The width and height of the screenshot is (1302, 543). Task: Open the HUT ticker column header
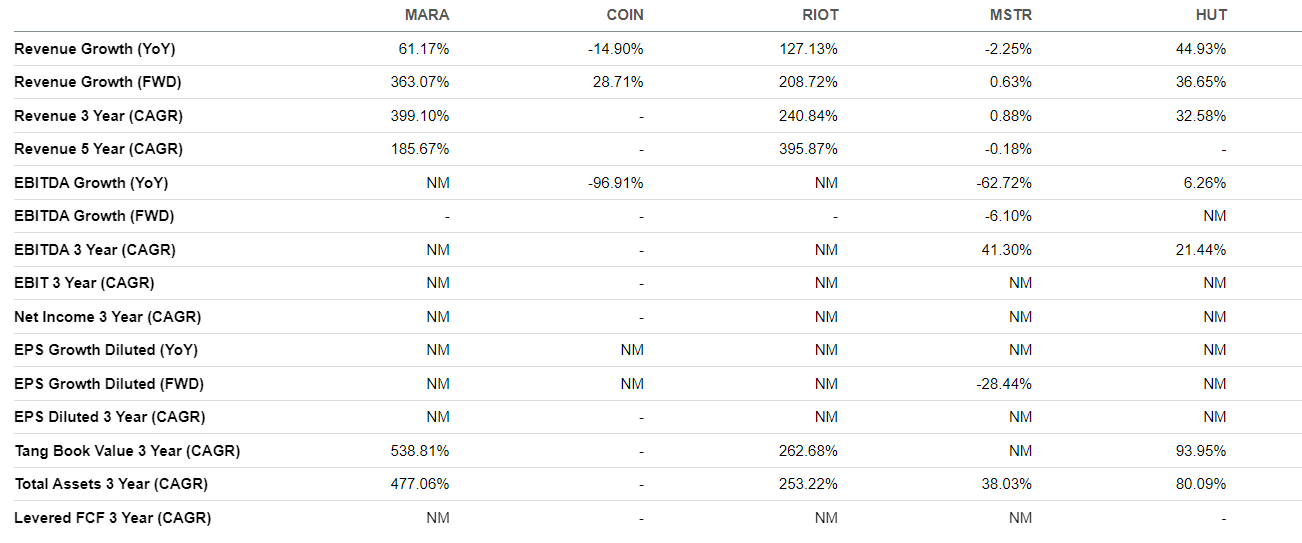click(x=1210, y=15)
